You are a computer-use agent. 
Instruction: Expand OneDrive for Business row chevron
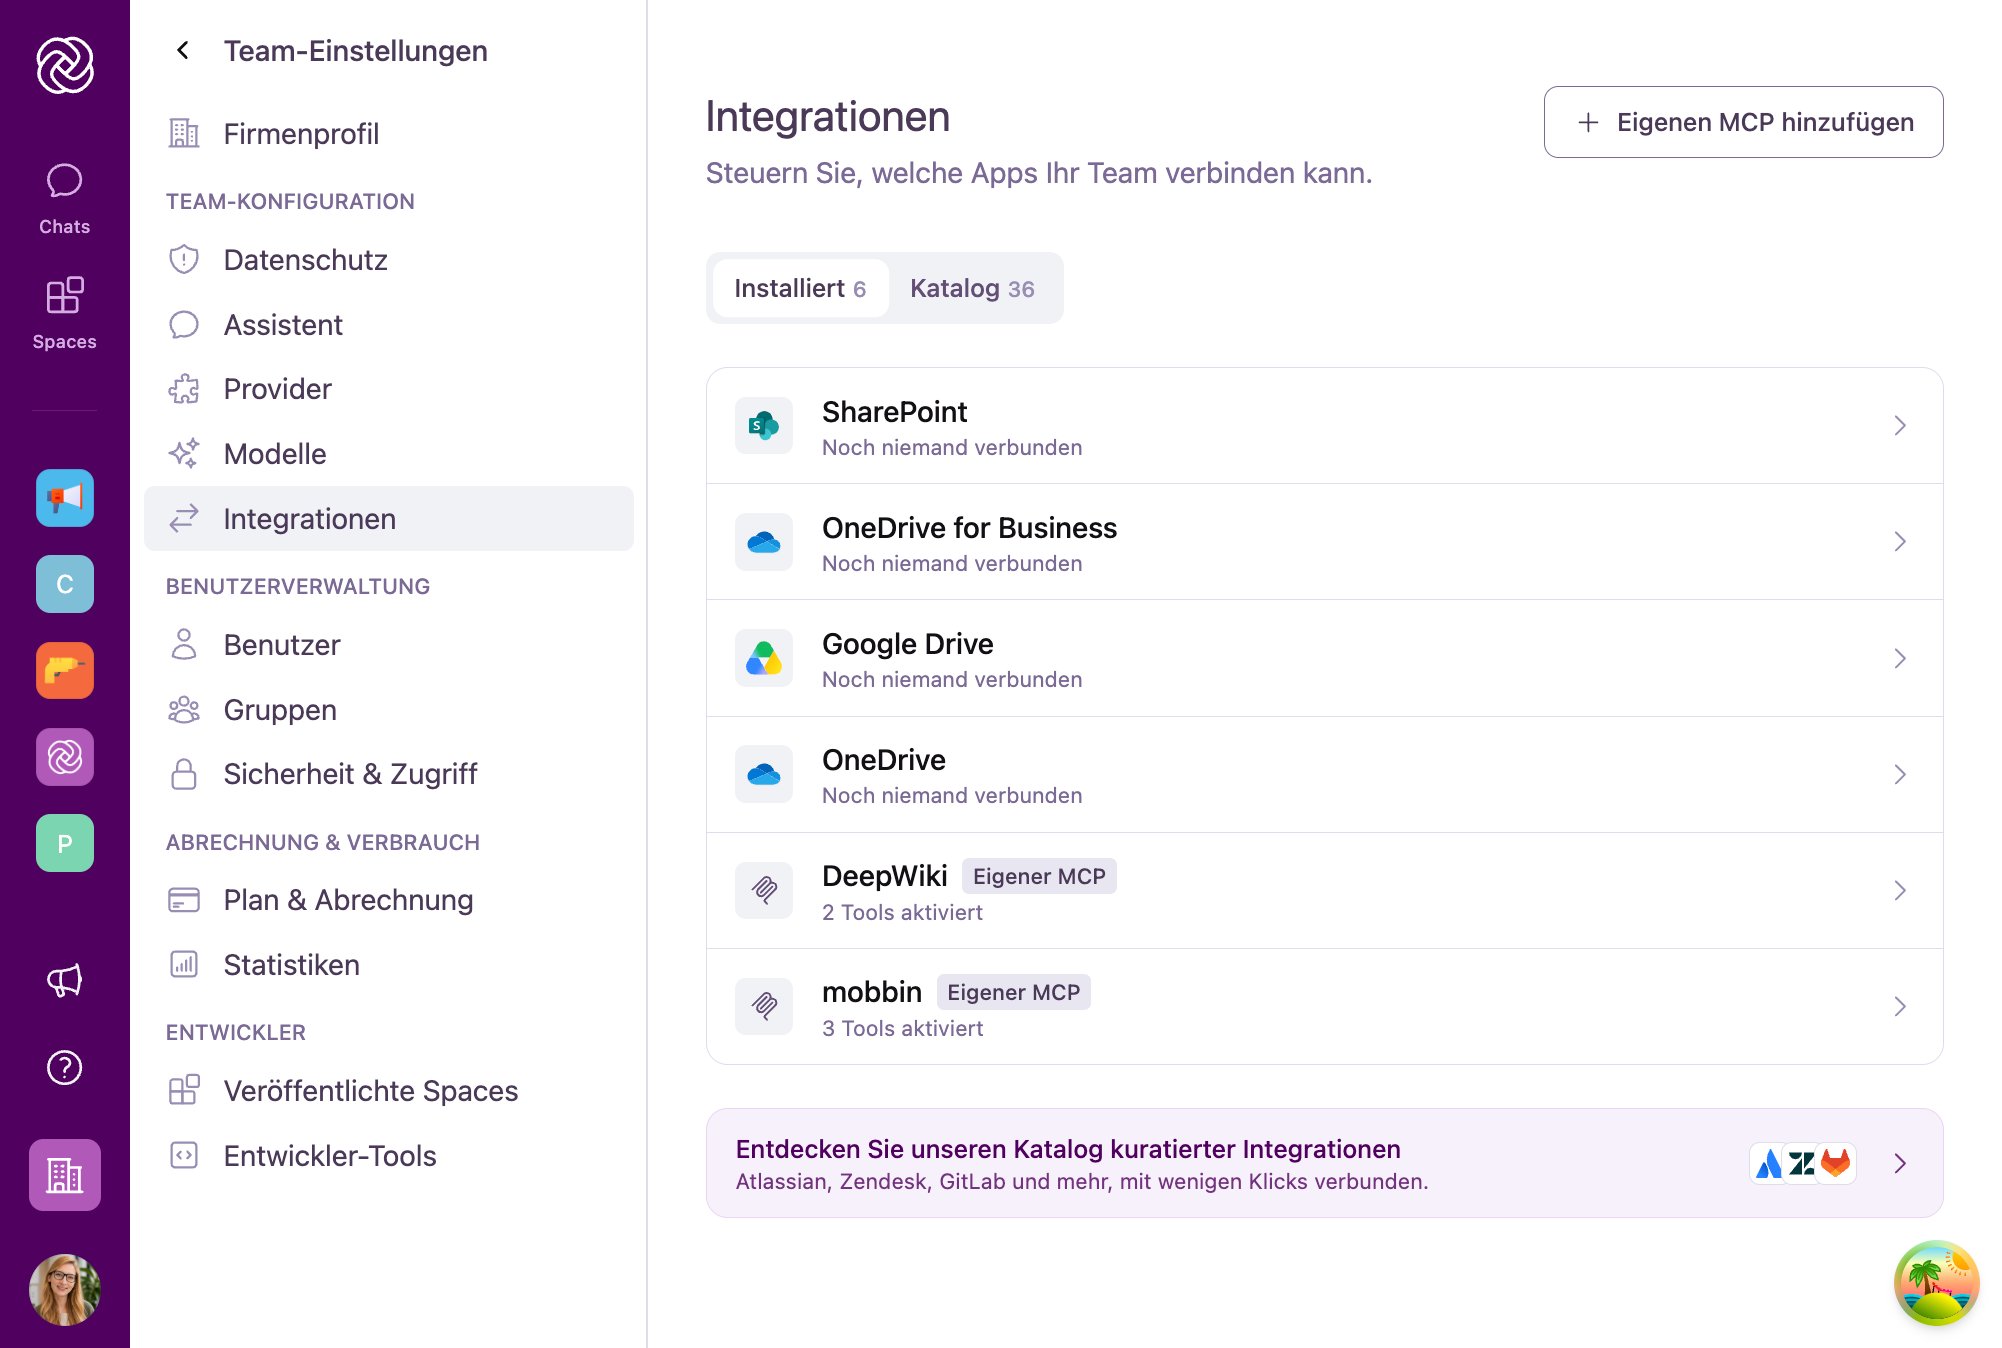1900,542
